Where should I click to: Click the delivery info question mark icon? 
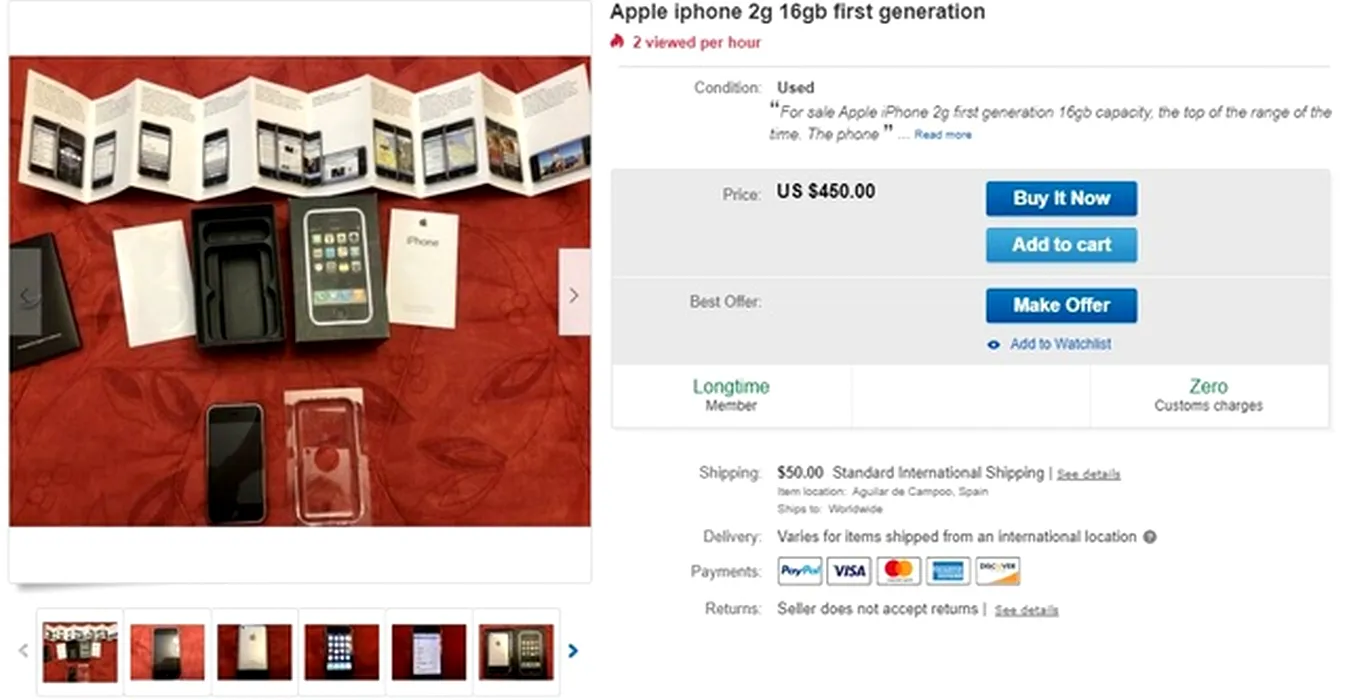click(1150, 537)
